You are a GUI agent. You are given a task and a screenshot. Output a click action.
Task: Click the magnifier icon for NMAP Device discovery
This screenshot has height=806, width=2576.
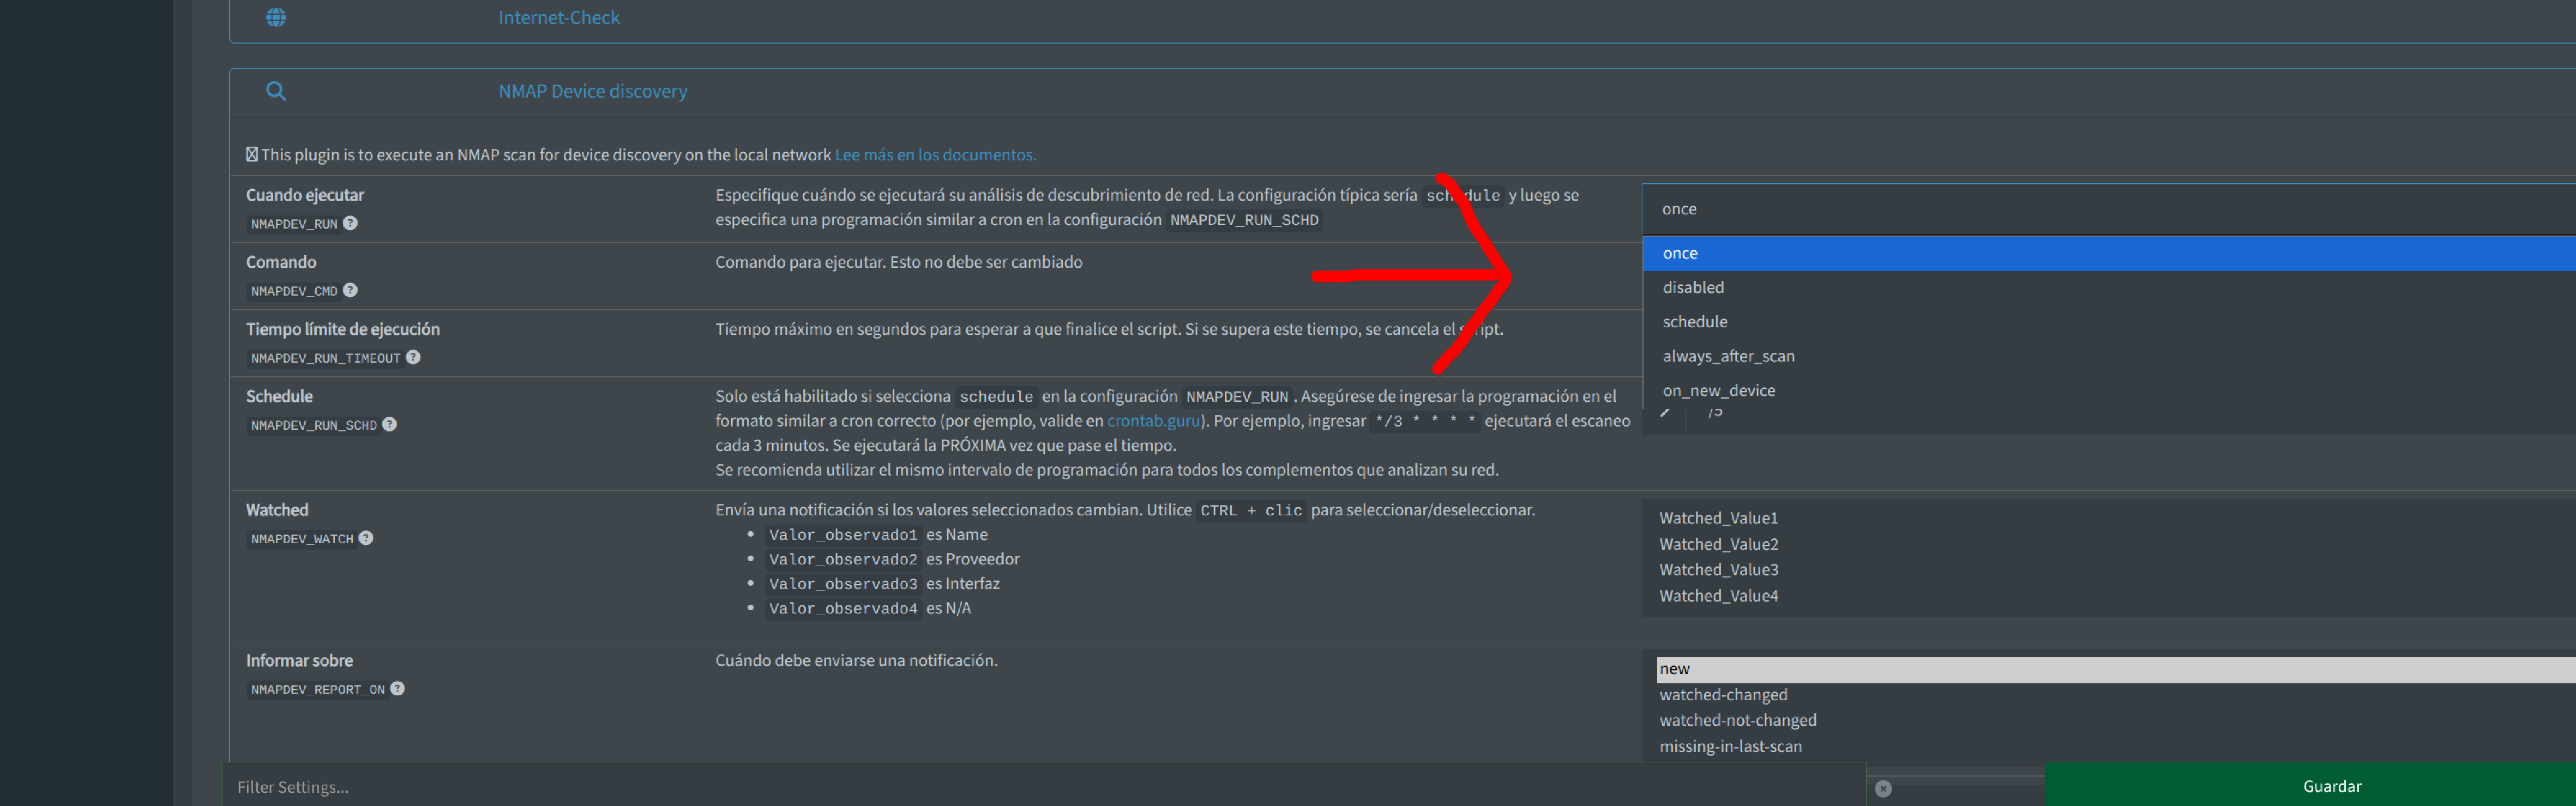pos(276,91)
